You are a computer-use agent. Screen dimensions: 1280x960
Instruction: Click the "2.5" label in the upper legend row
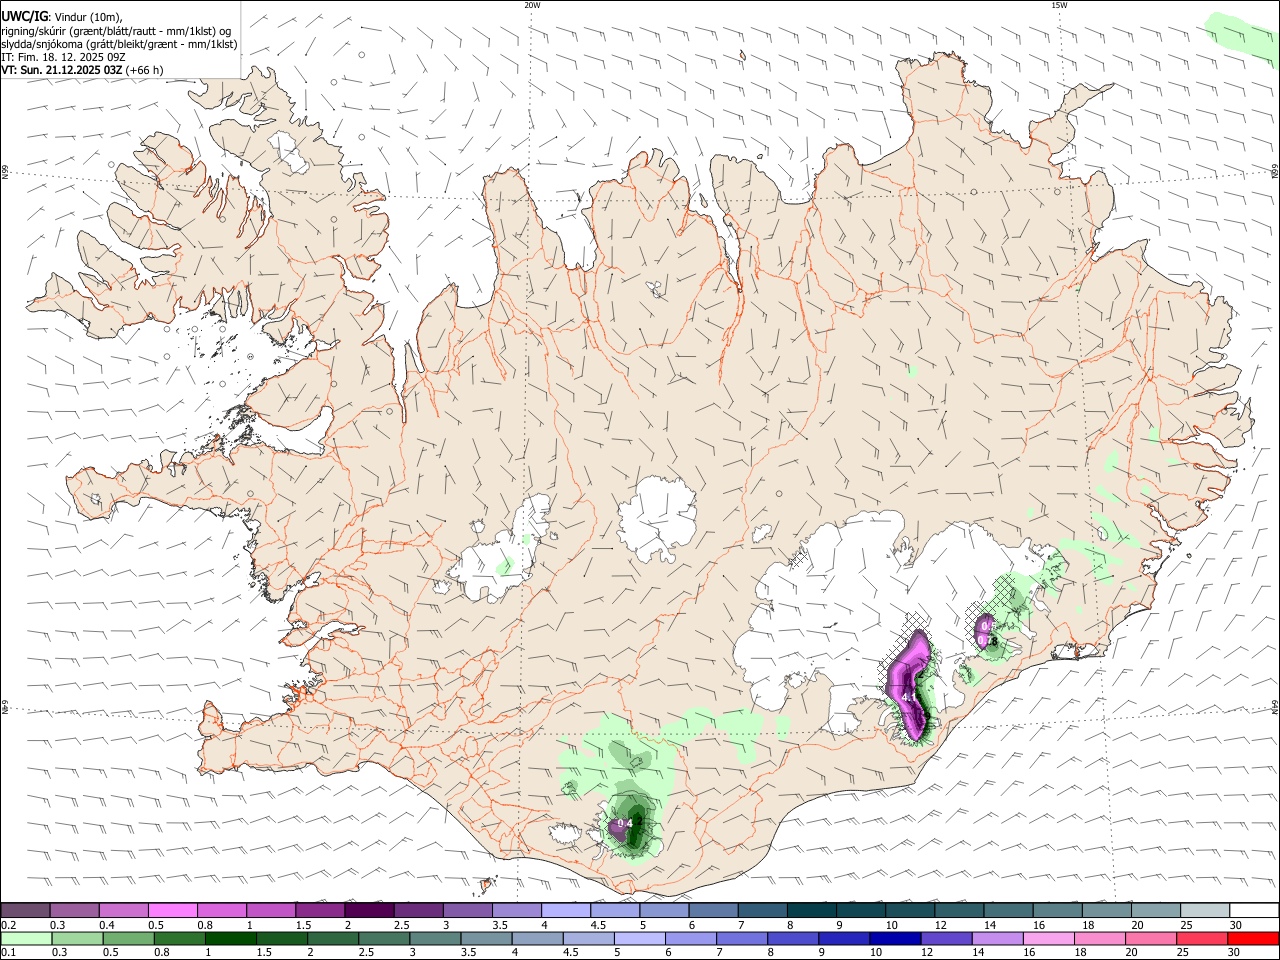[401, 925]
